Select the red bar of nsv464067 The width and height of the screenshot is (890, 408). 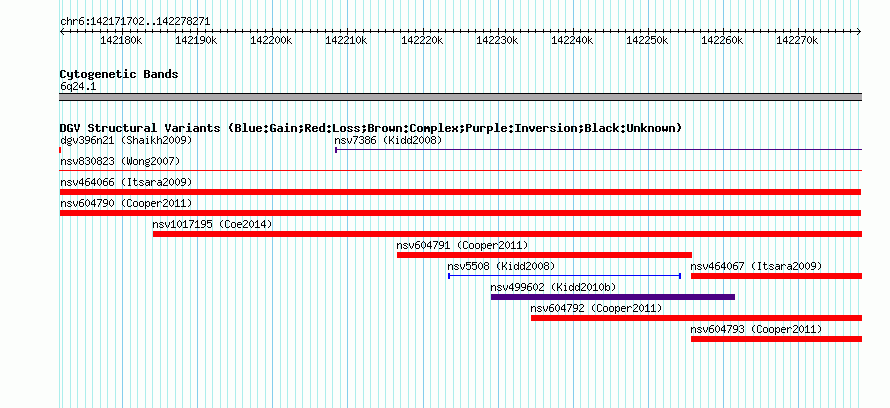[x=776, y=276]
